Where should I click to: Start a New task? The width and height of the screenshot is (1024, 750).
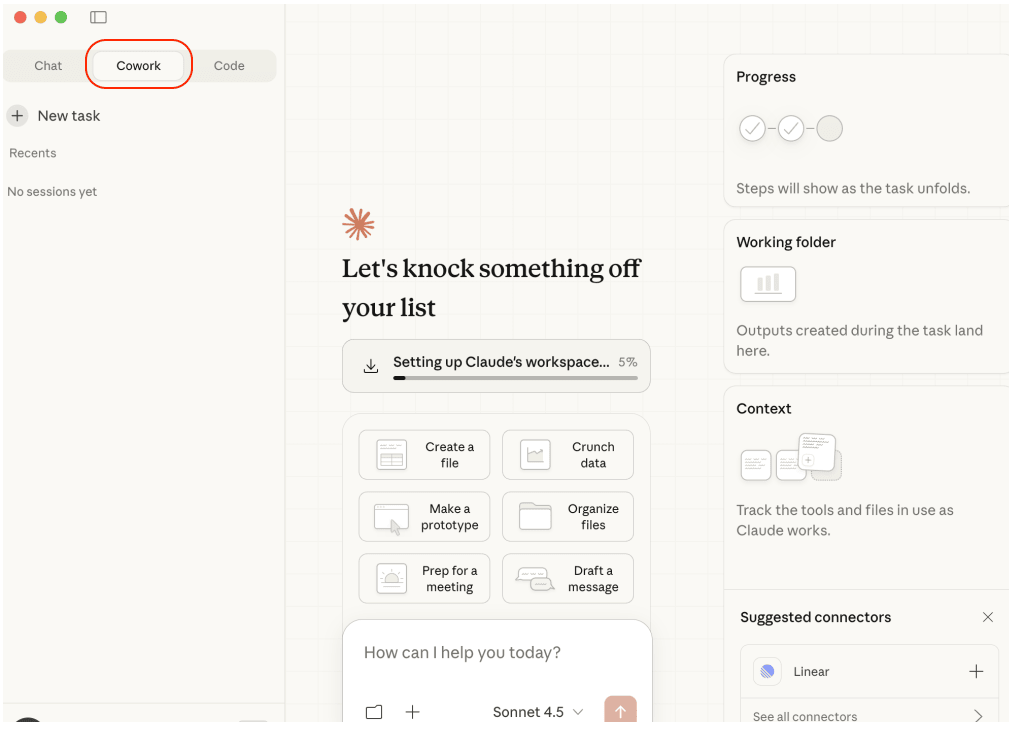[54, 116]
